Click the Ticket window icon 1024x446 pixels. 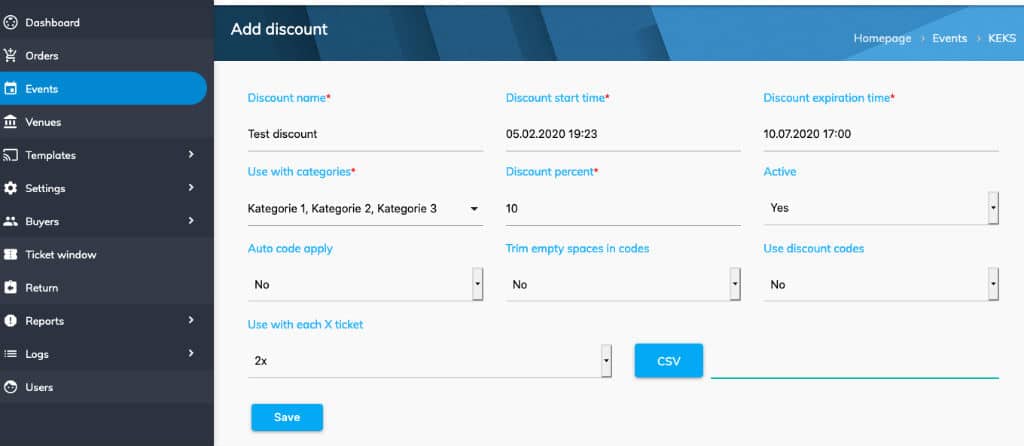(10, 255)
